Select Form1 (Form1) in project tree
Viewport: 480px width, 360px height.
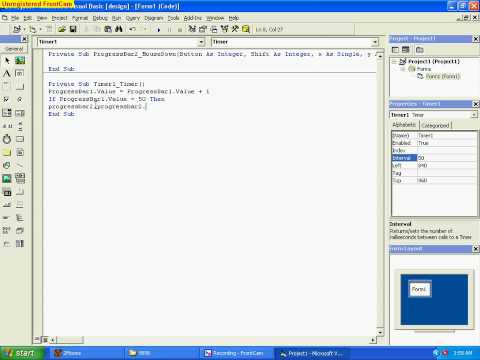(x=442, y=76)
